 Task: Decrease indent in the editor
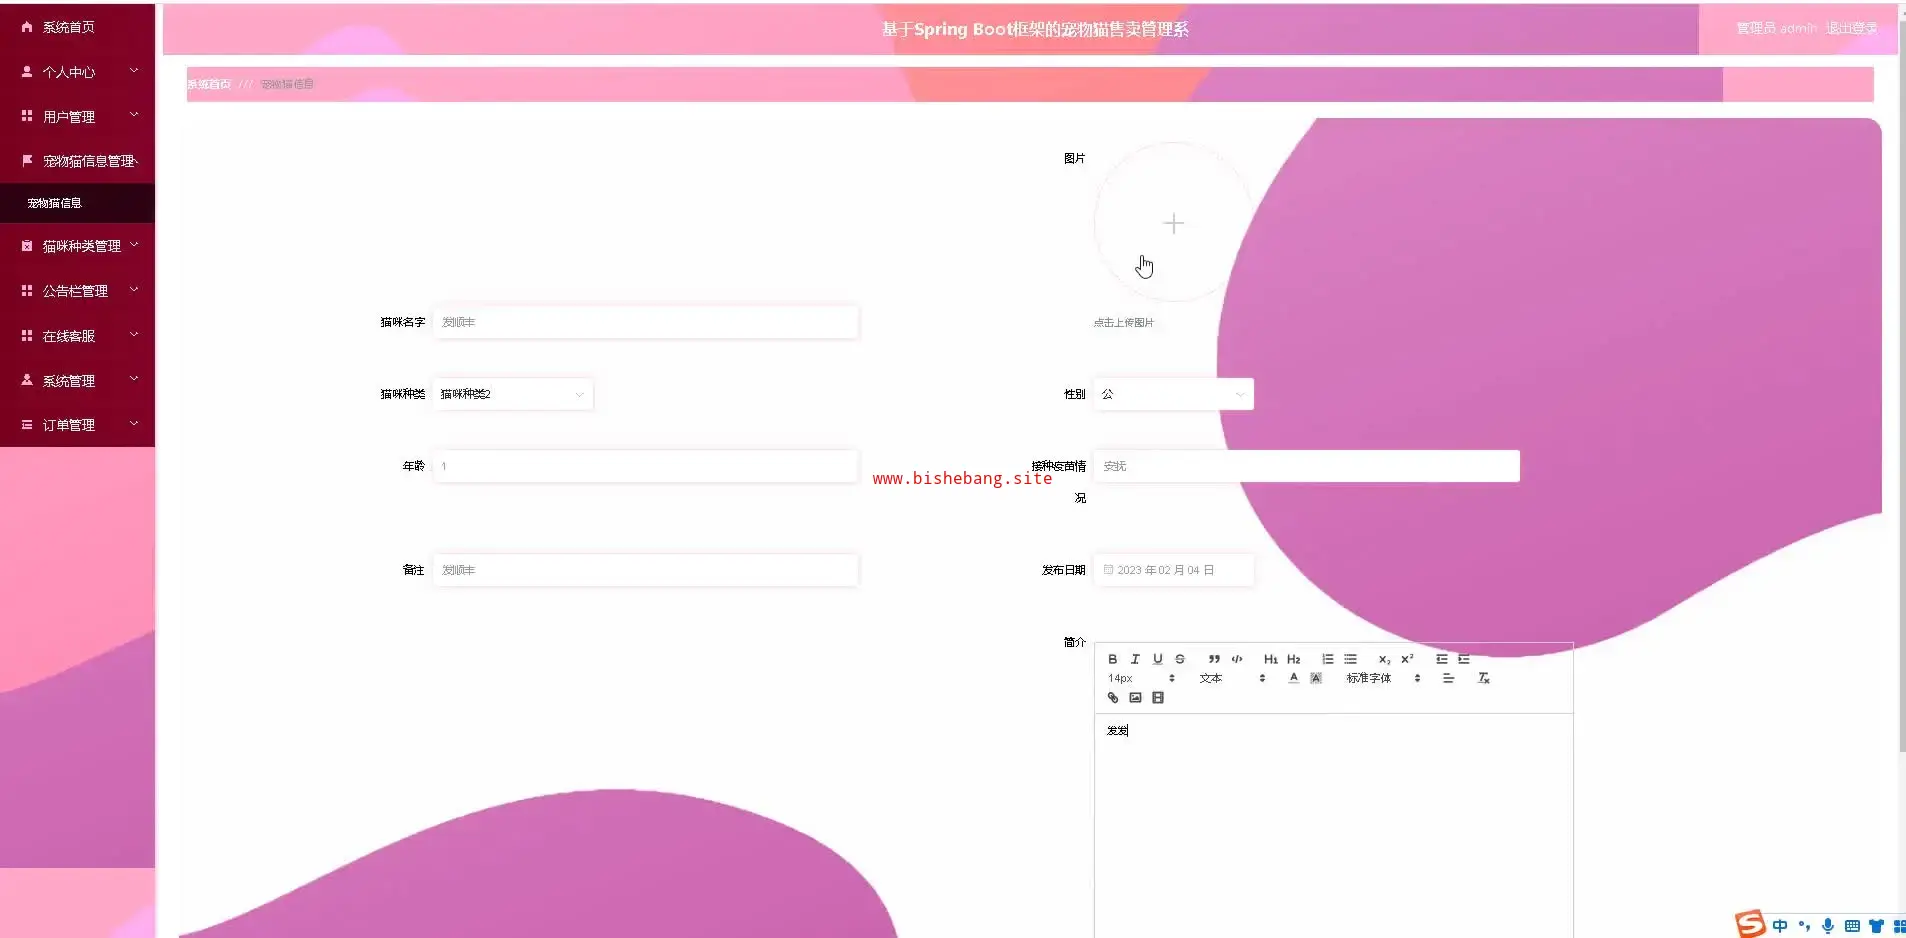click(x=1442, y=659)
